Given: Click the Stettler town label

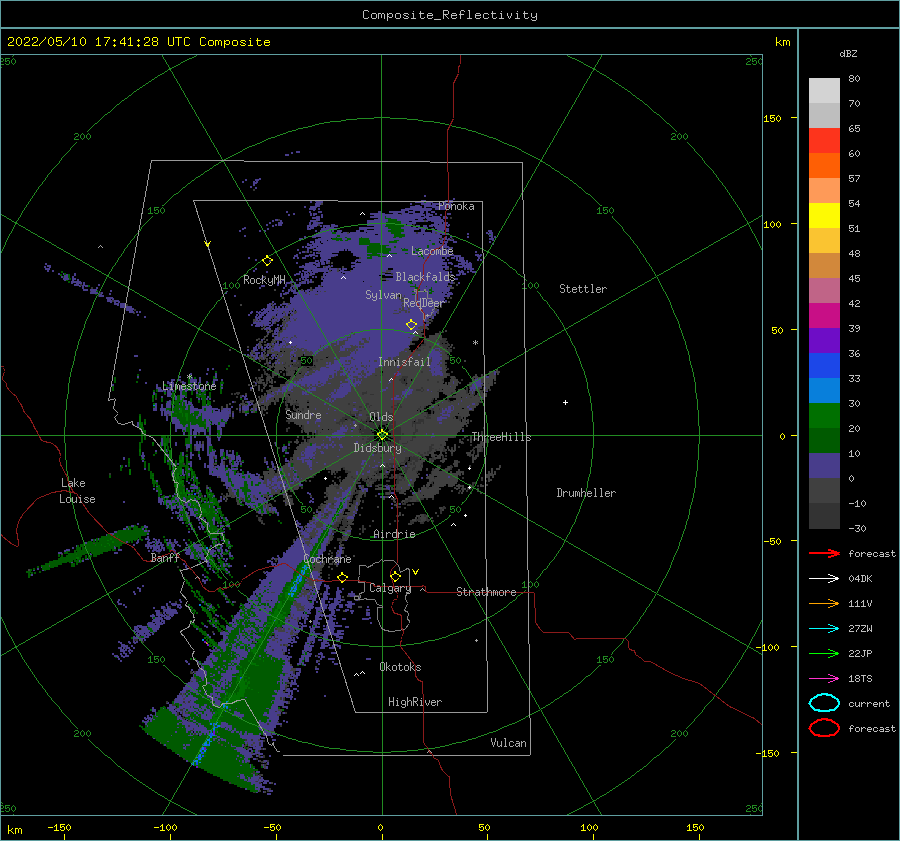Looking at the screenshot, I should [583, 289].
